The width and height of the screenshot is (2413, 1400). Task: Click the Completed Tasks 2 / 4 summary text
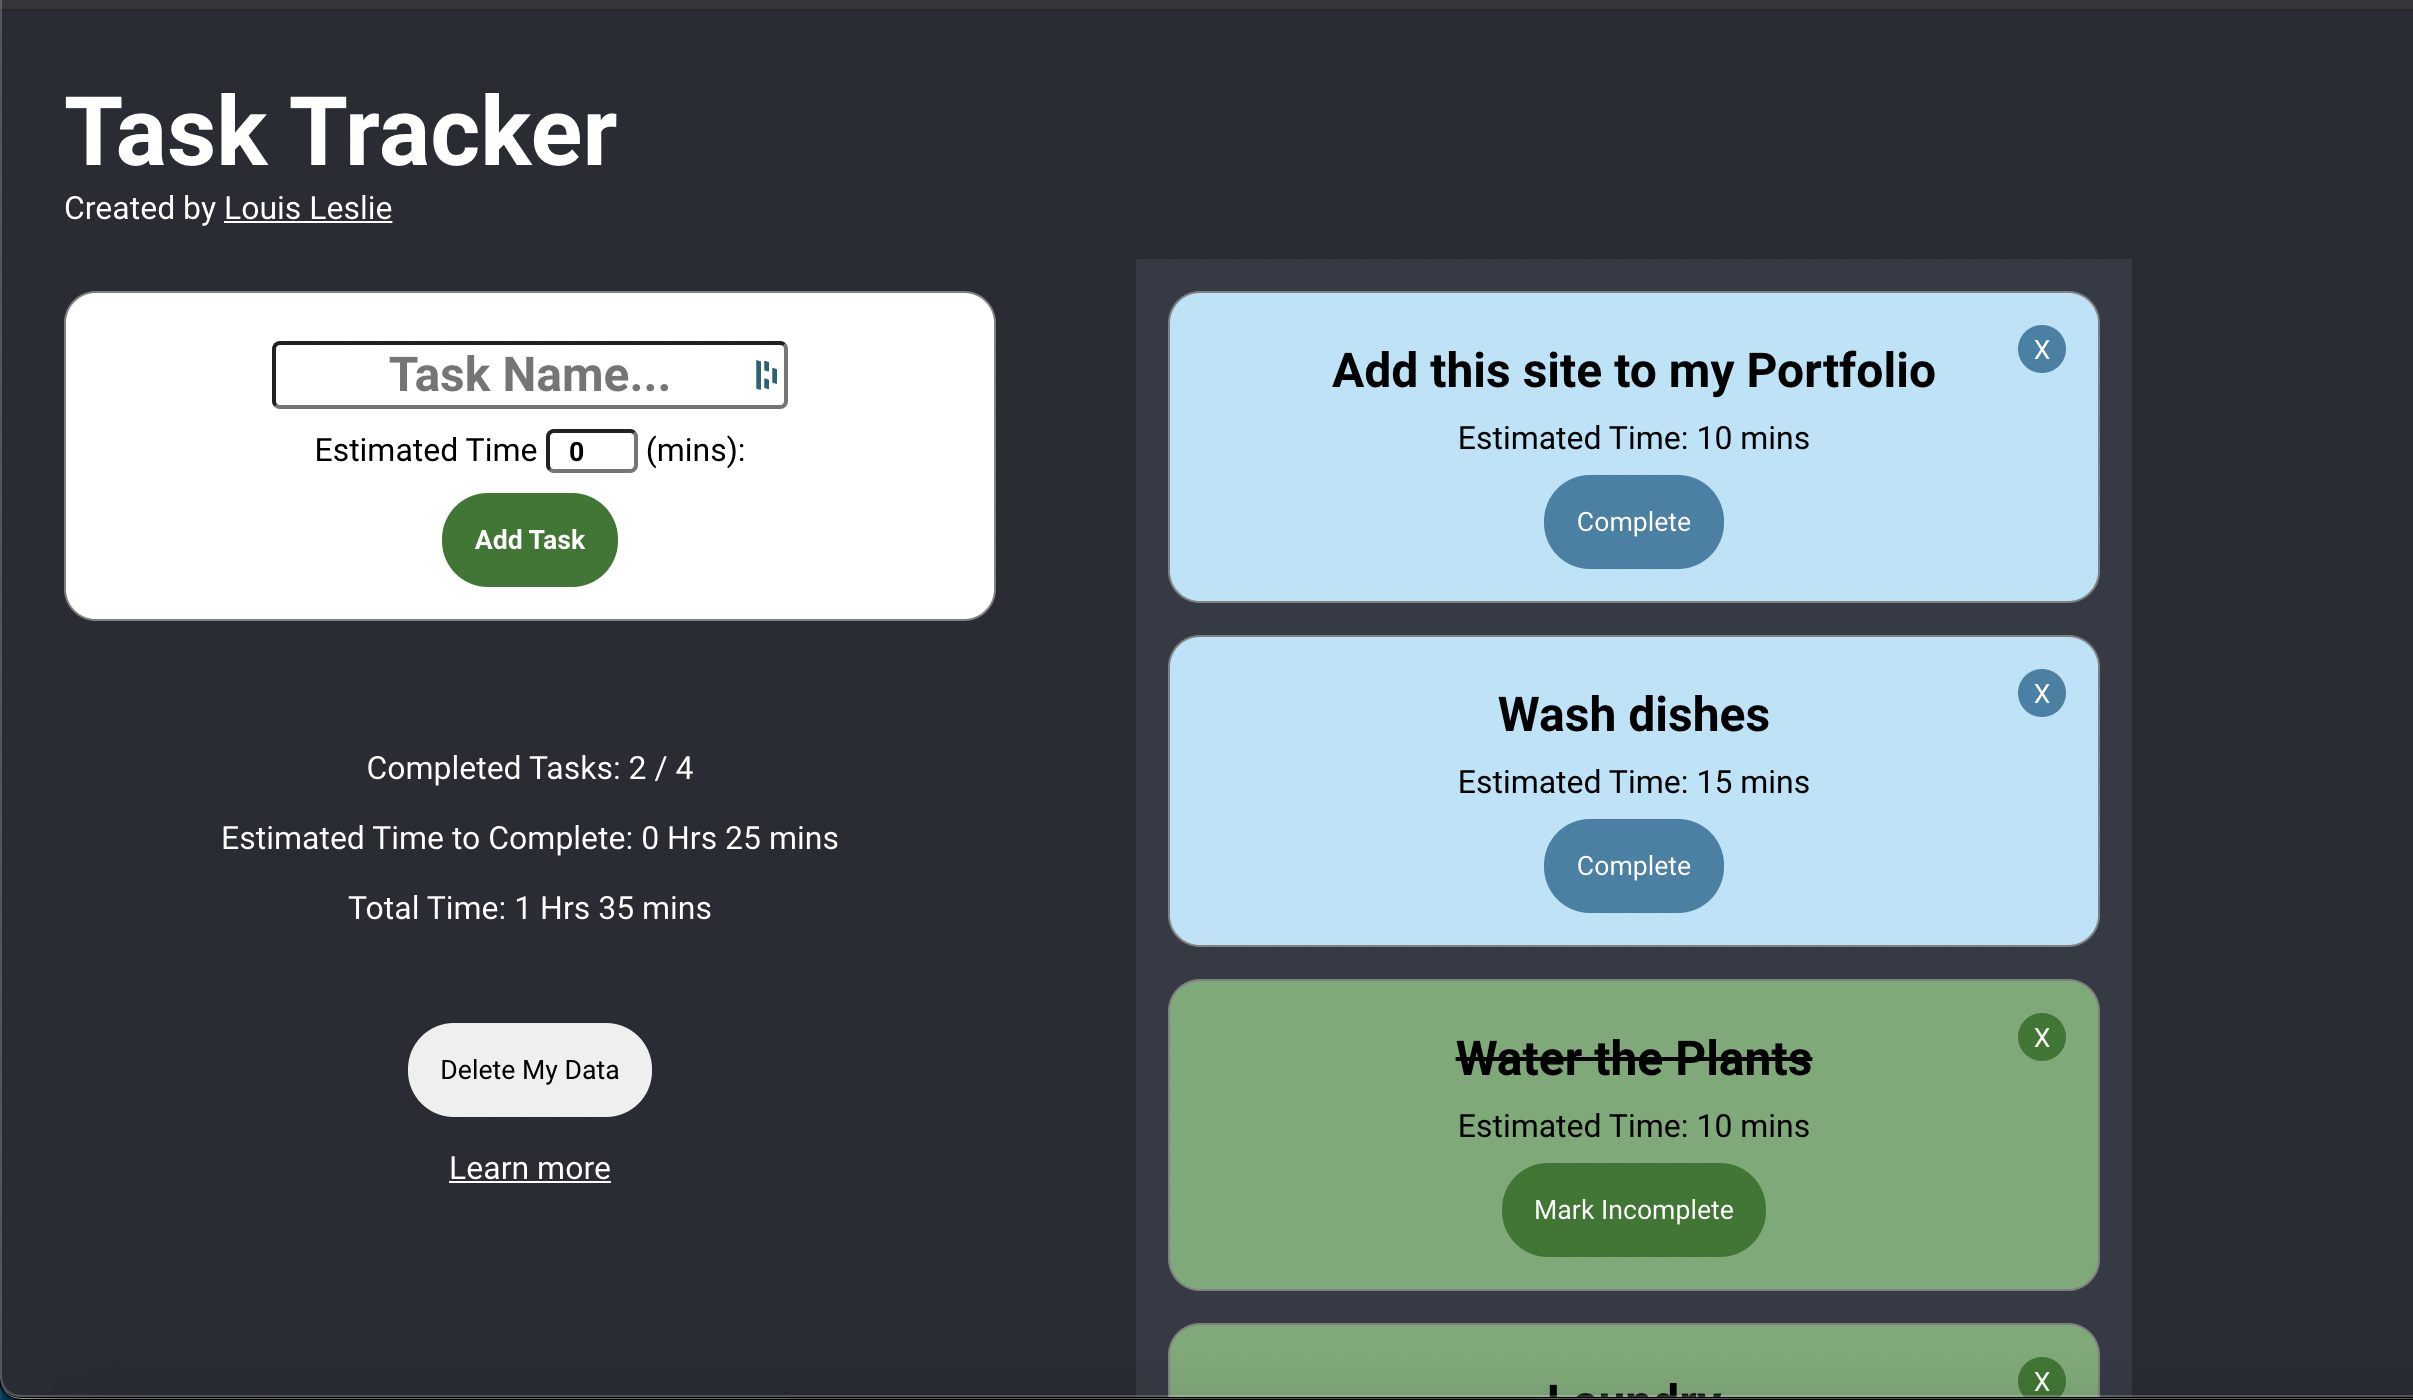tap(529, 768)
